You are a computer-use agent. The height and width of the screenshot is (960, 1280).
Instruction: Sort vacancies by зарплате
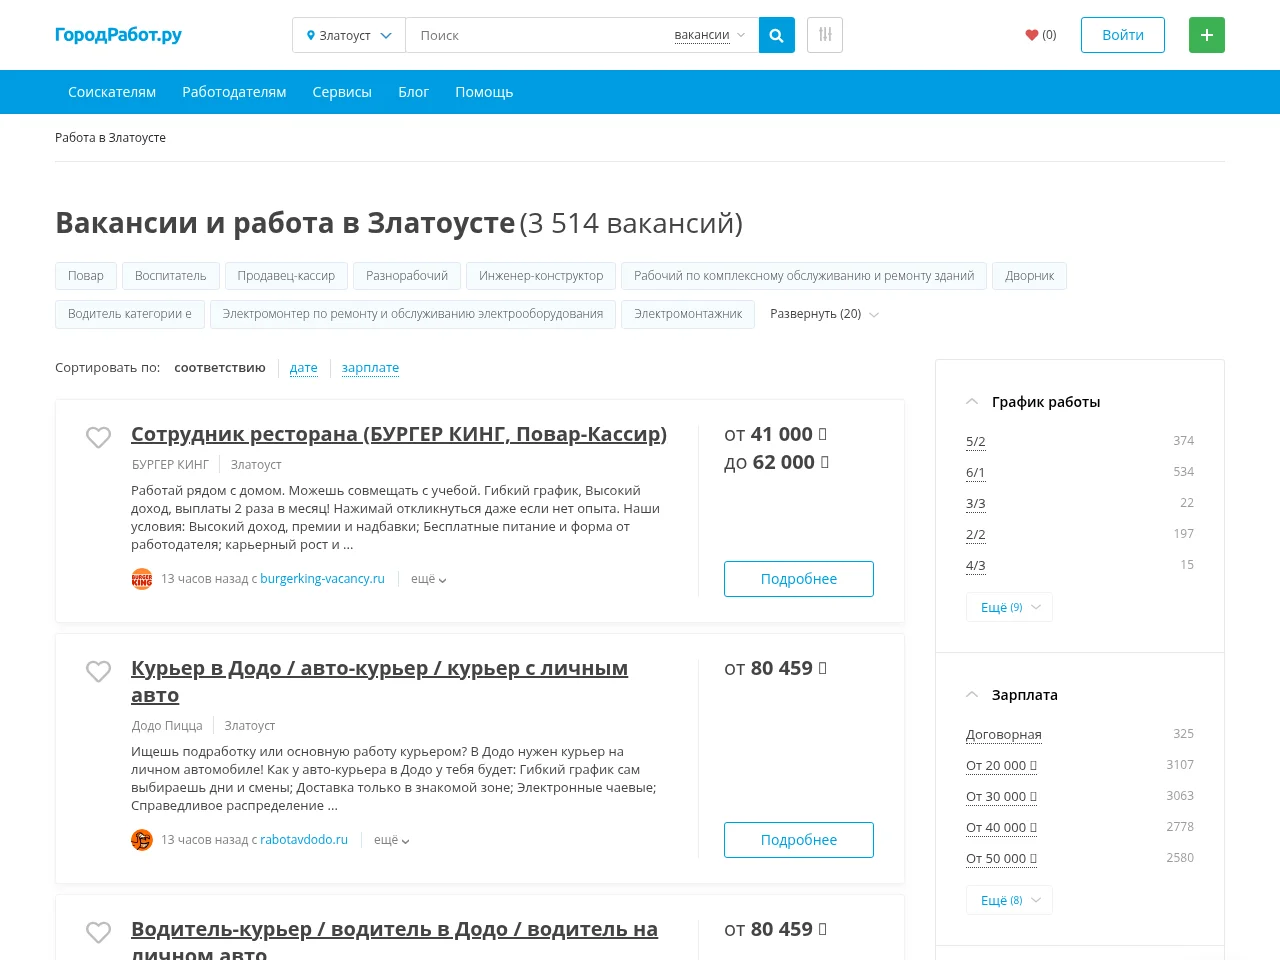pos(370,368)
